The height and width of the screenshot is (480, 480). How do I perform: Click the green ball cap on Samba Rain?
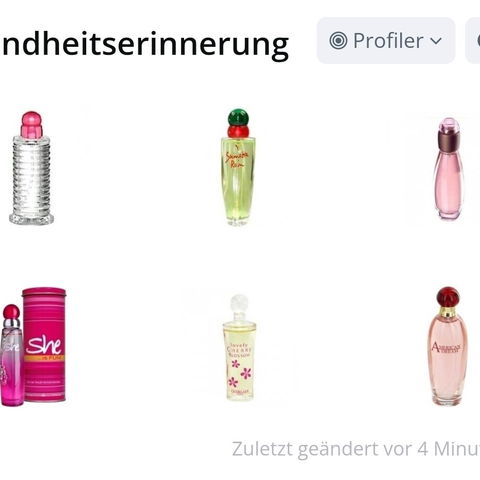[238, 118]
